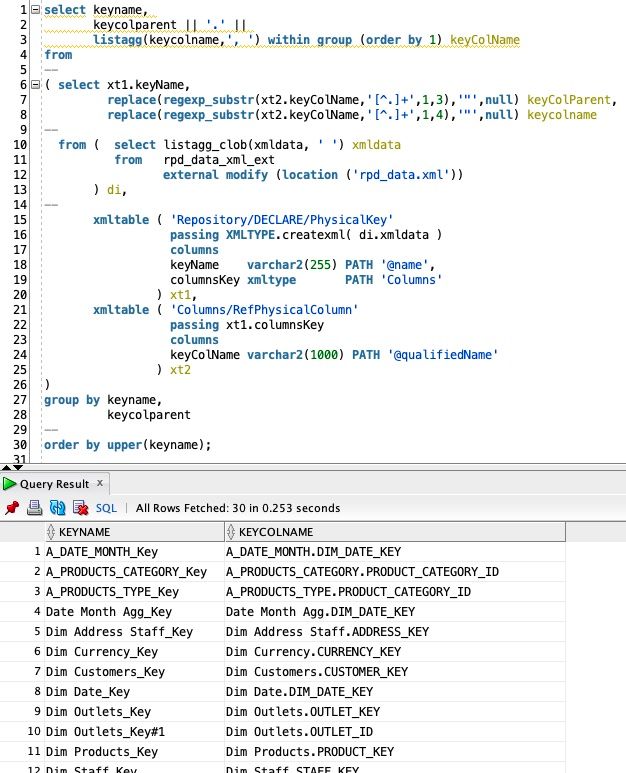This screenshot has height=773, width=626.
Task: Select cell Dim Outlets.OUTLET_ID
Action: coord(395,732)
